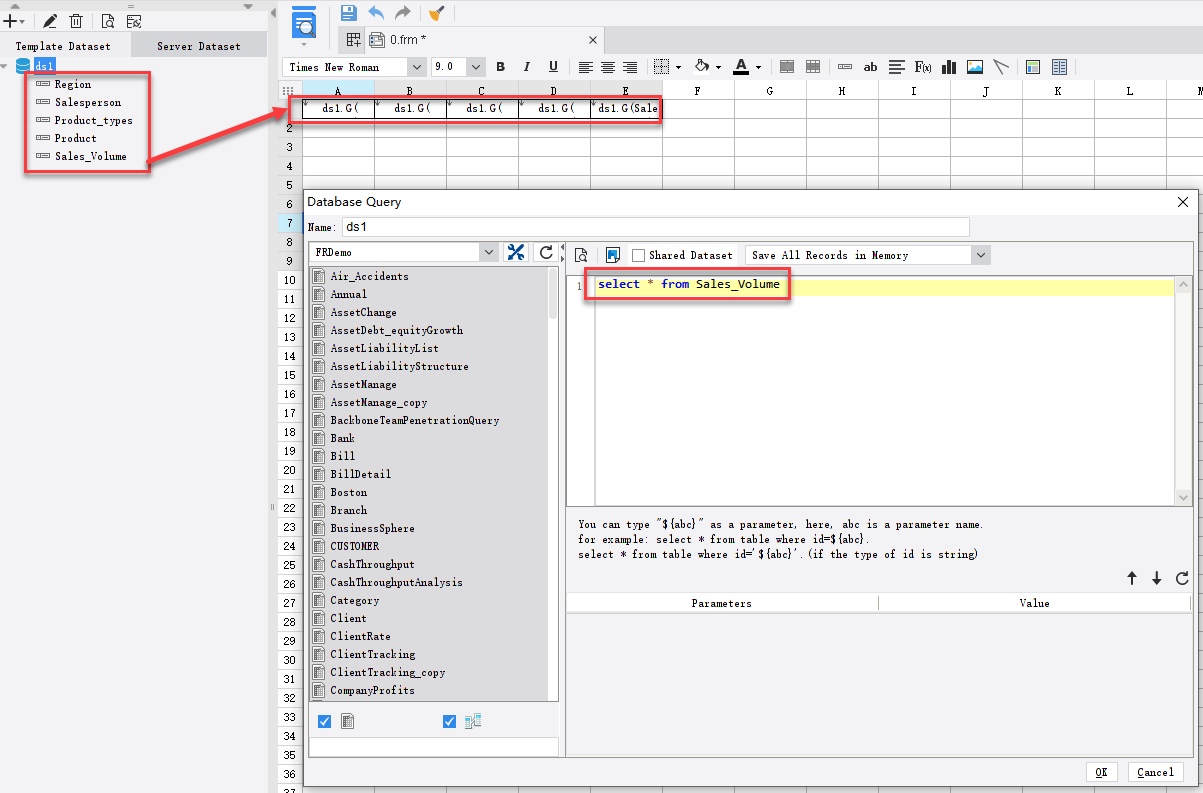Switch to the Server Dataset tab

pos(198,45)
